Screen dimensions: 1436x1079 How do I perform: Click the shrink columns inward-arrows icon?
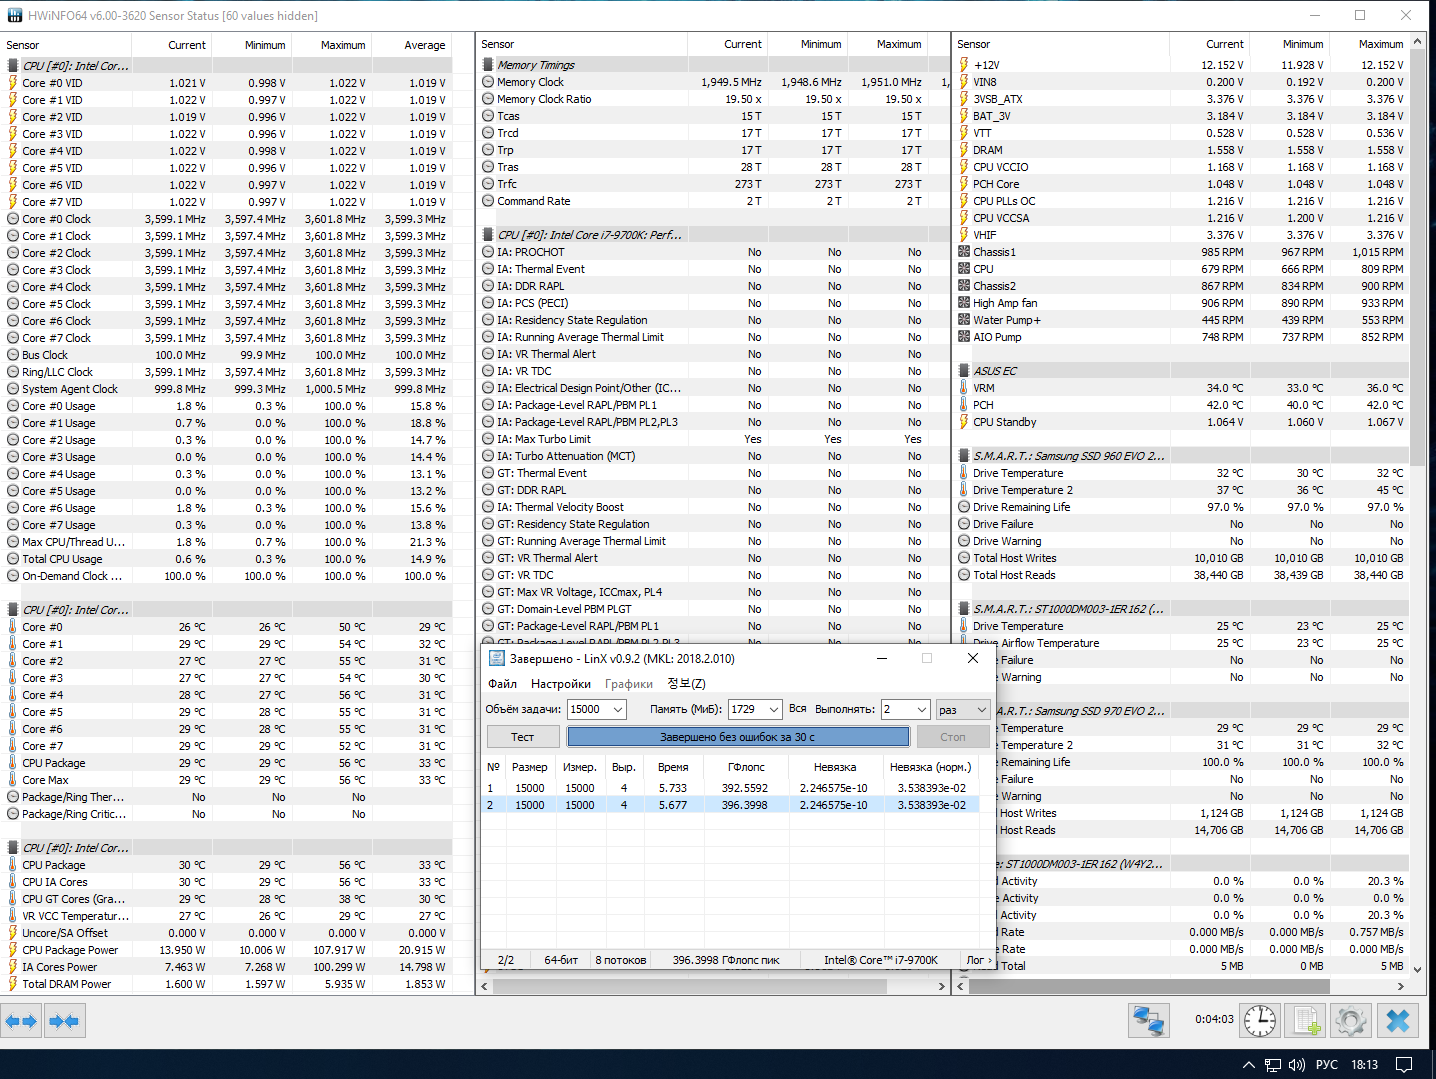point(64,1021)
